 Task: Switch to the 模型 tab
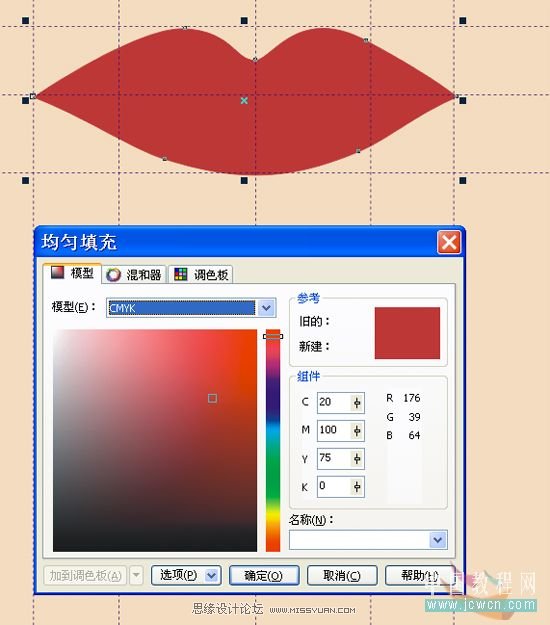point(72,273)
